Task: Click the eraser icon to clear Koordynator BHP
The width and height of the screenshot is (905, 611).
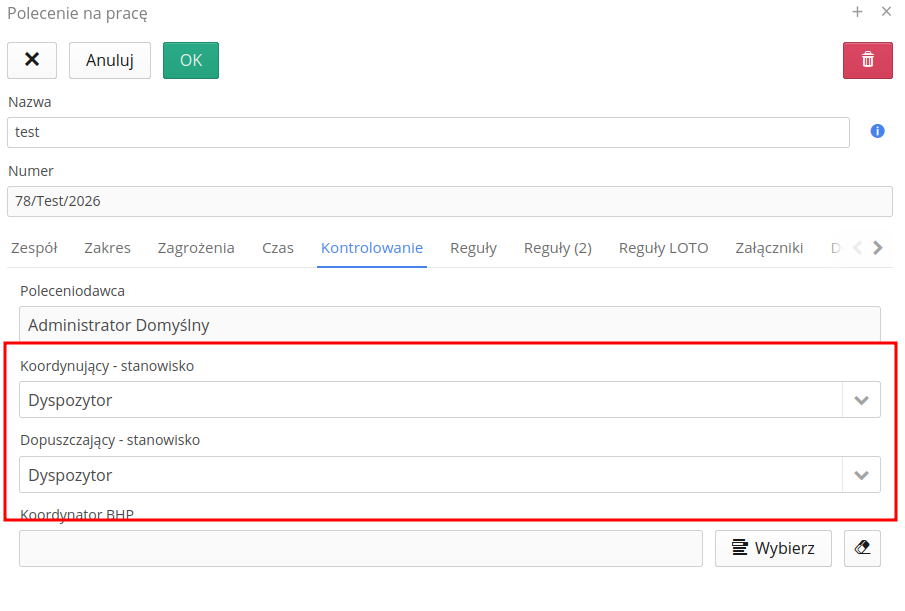Action: 862,548
